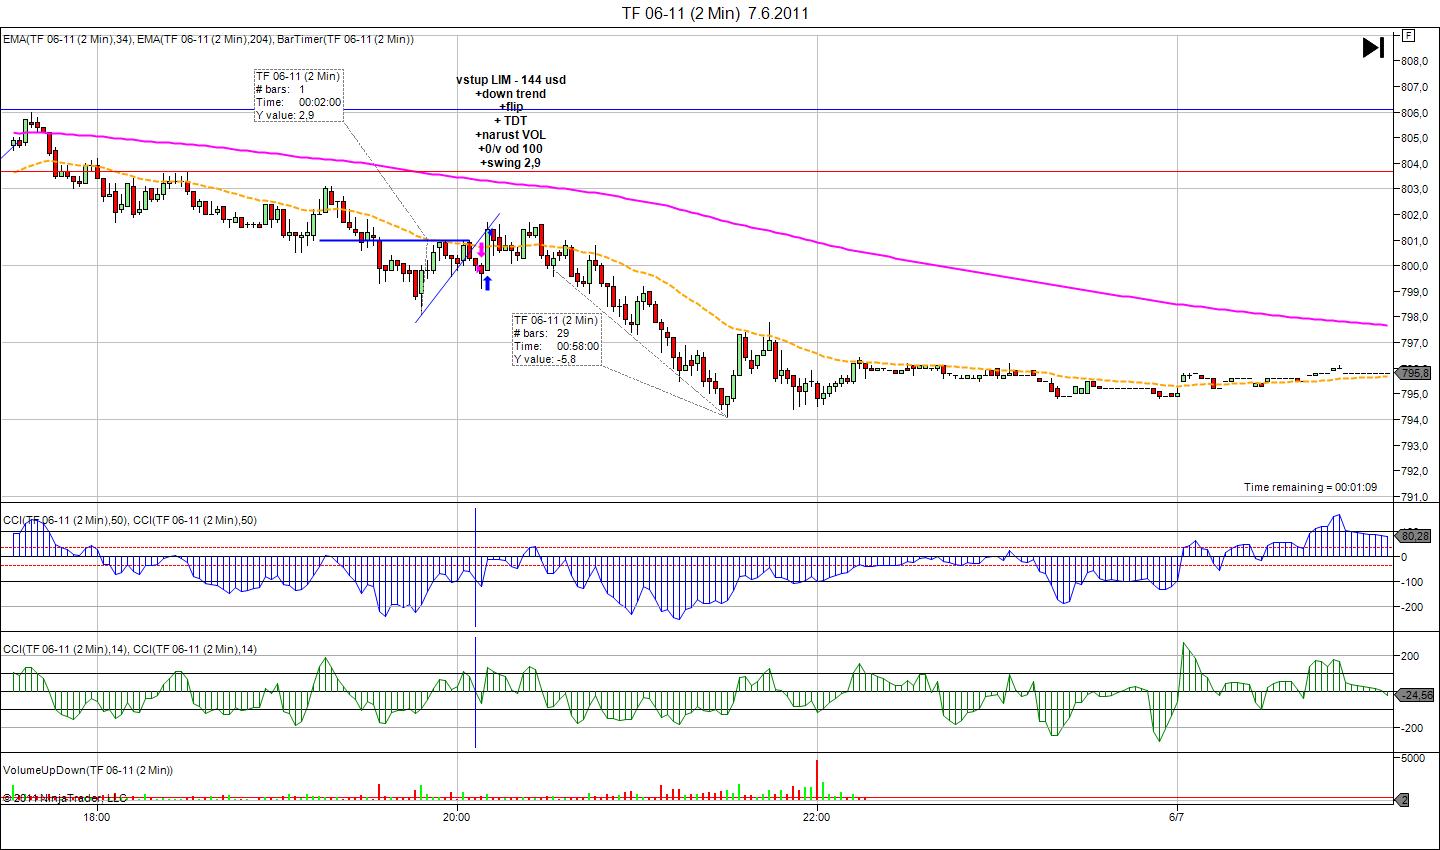Select the ruler info box showing 1 bar
1440x850 pixels.
[x=298, y=96]
